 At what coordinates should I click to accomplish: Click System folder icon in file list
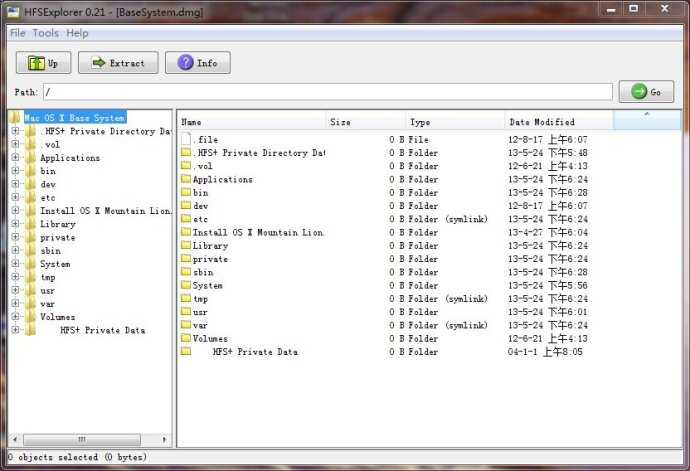[x=186, y=285]
